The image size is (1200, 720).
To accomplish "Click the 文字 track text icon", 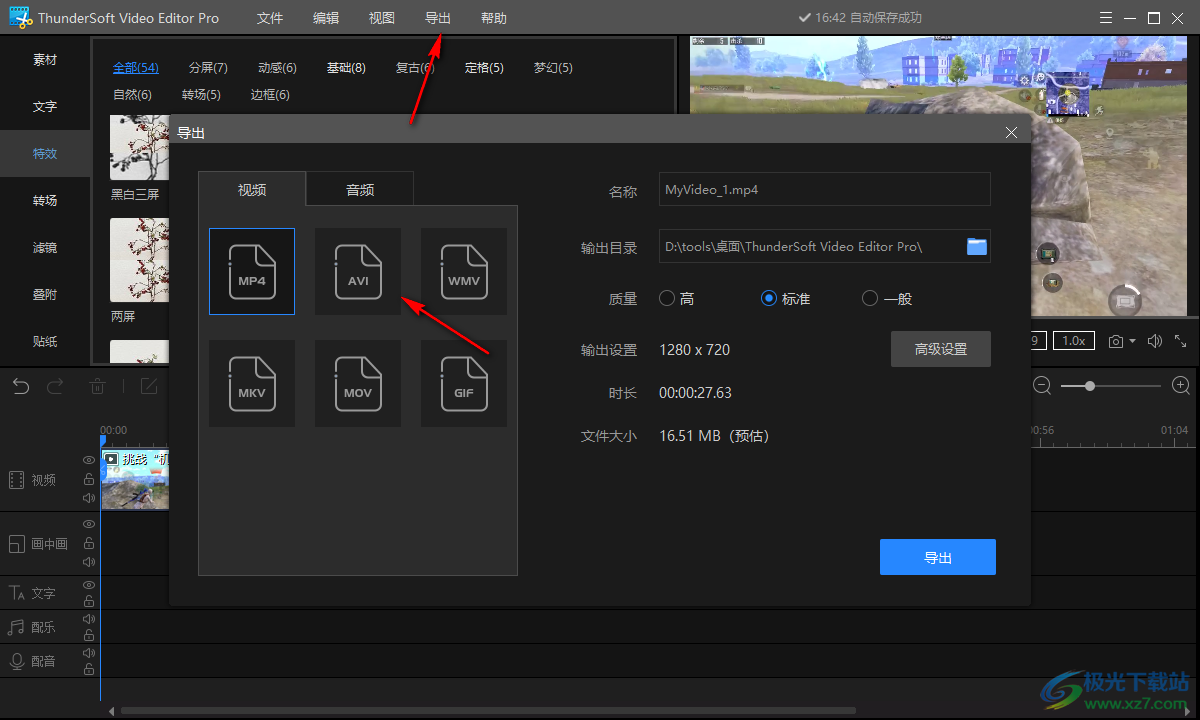I will tap(16, 593).
